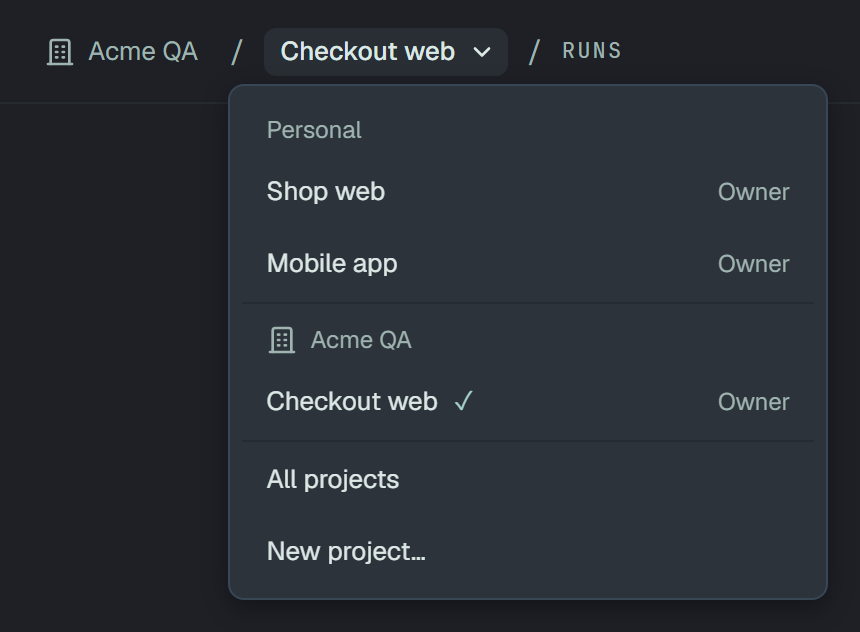
Task: Open All projects
Action: coord(528,479)
